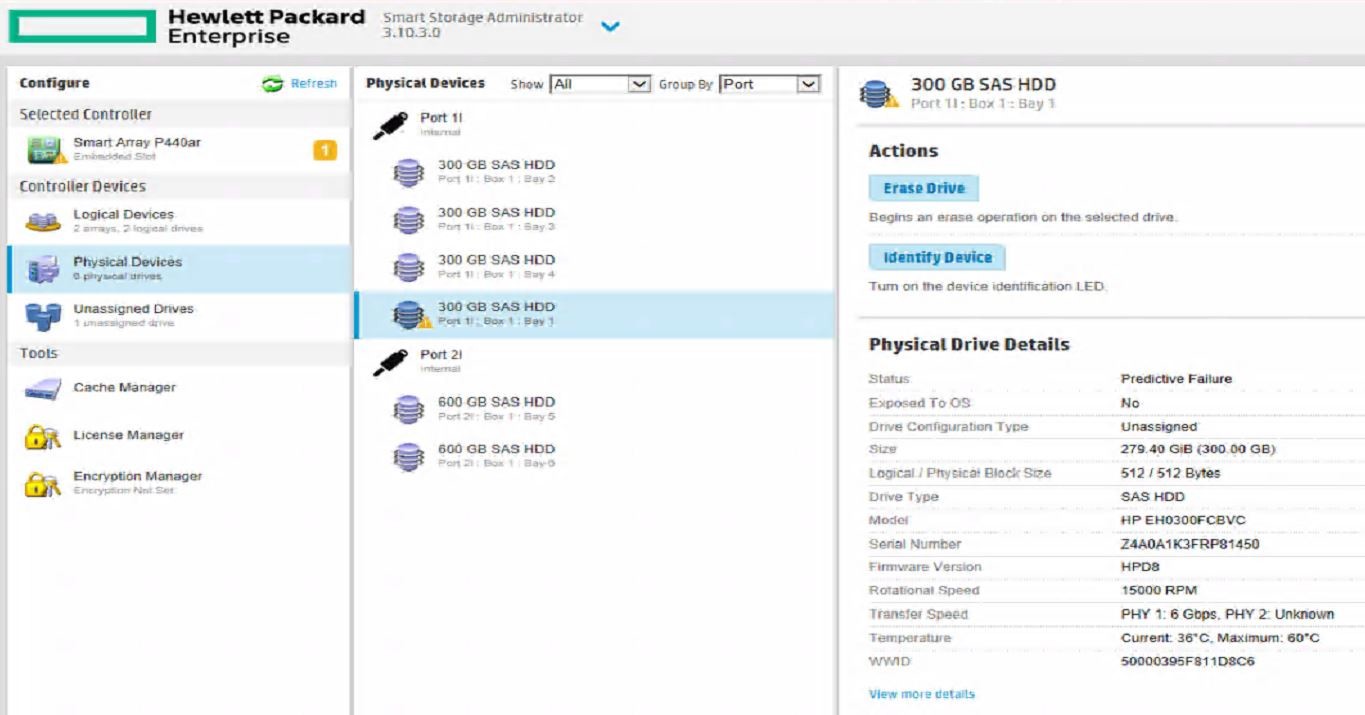
Task: Open Logical Devices via its icon
Action: (x=43, y=222)
